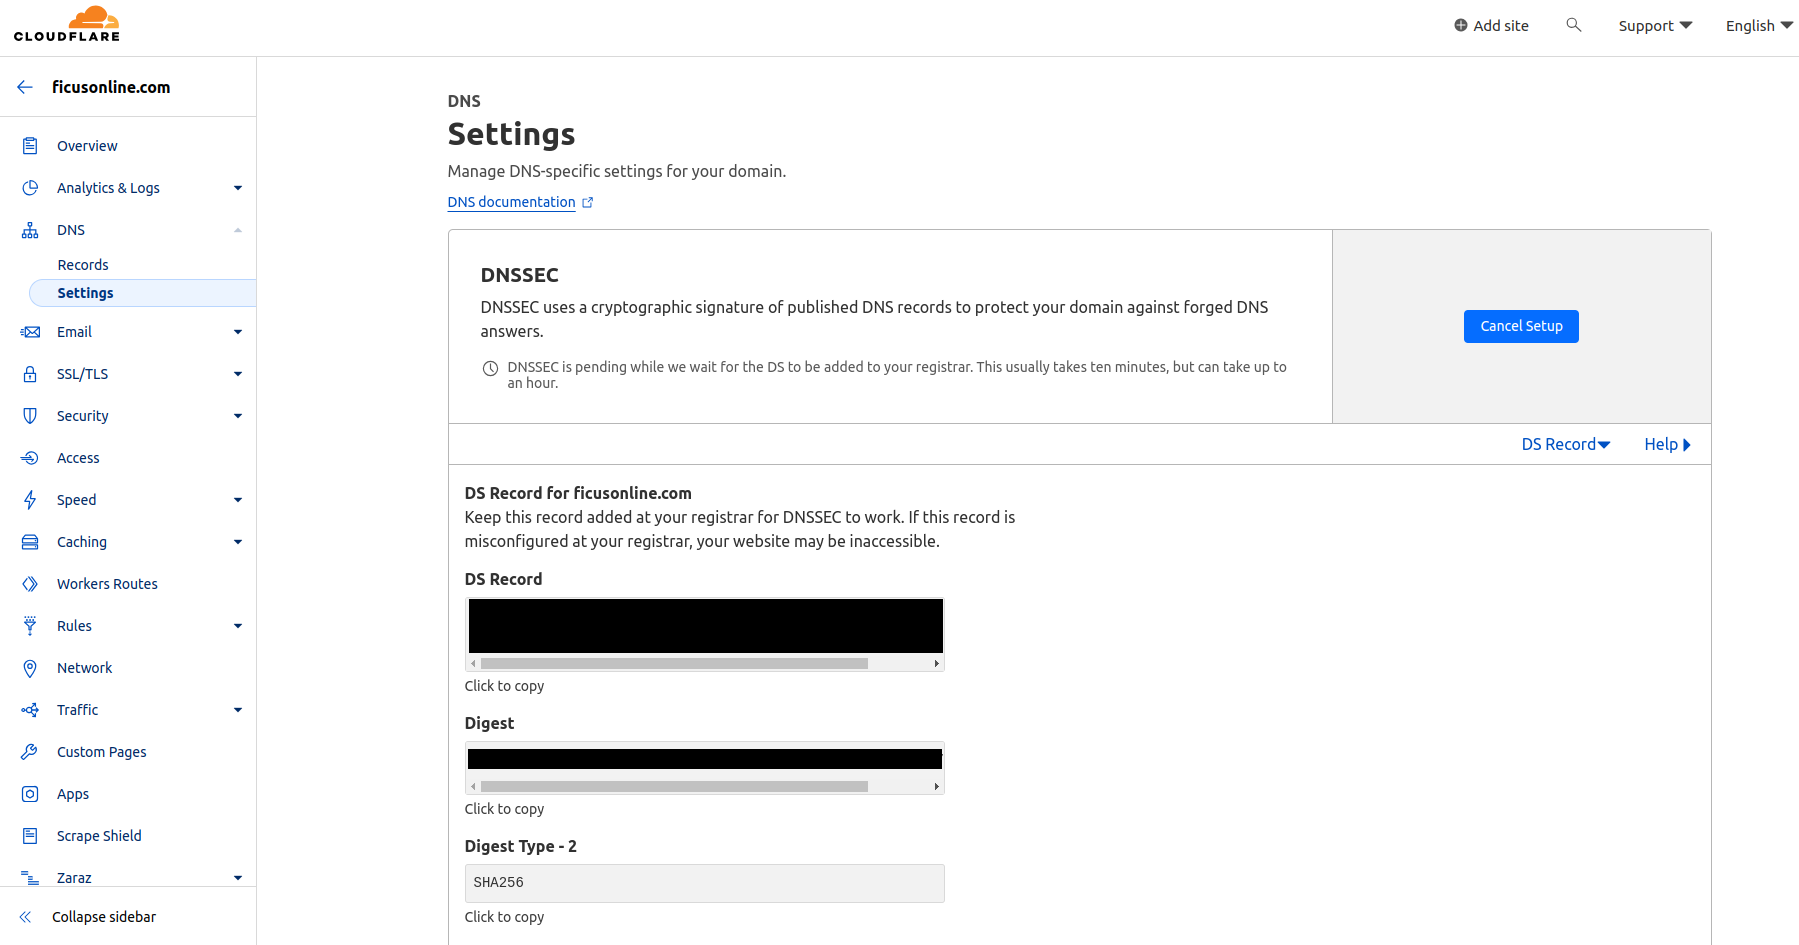Click the Rules filter icon
1799x945 pixels.
[30, 626]
